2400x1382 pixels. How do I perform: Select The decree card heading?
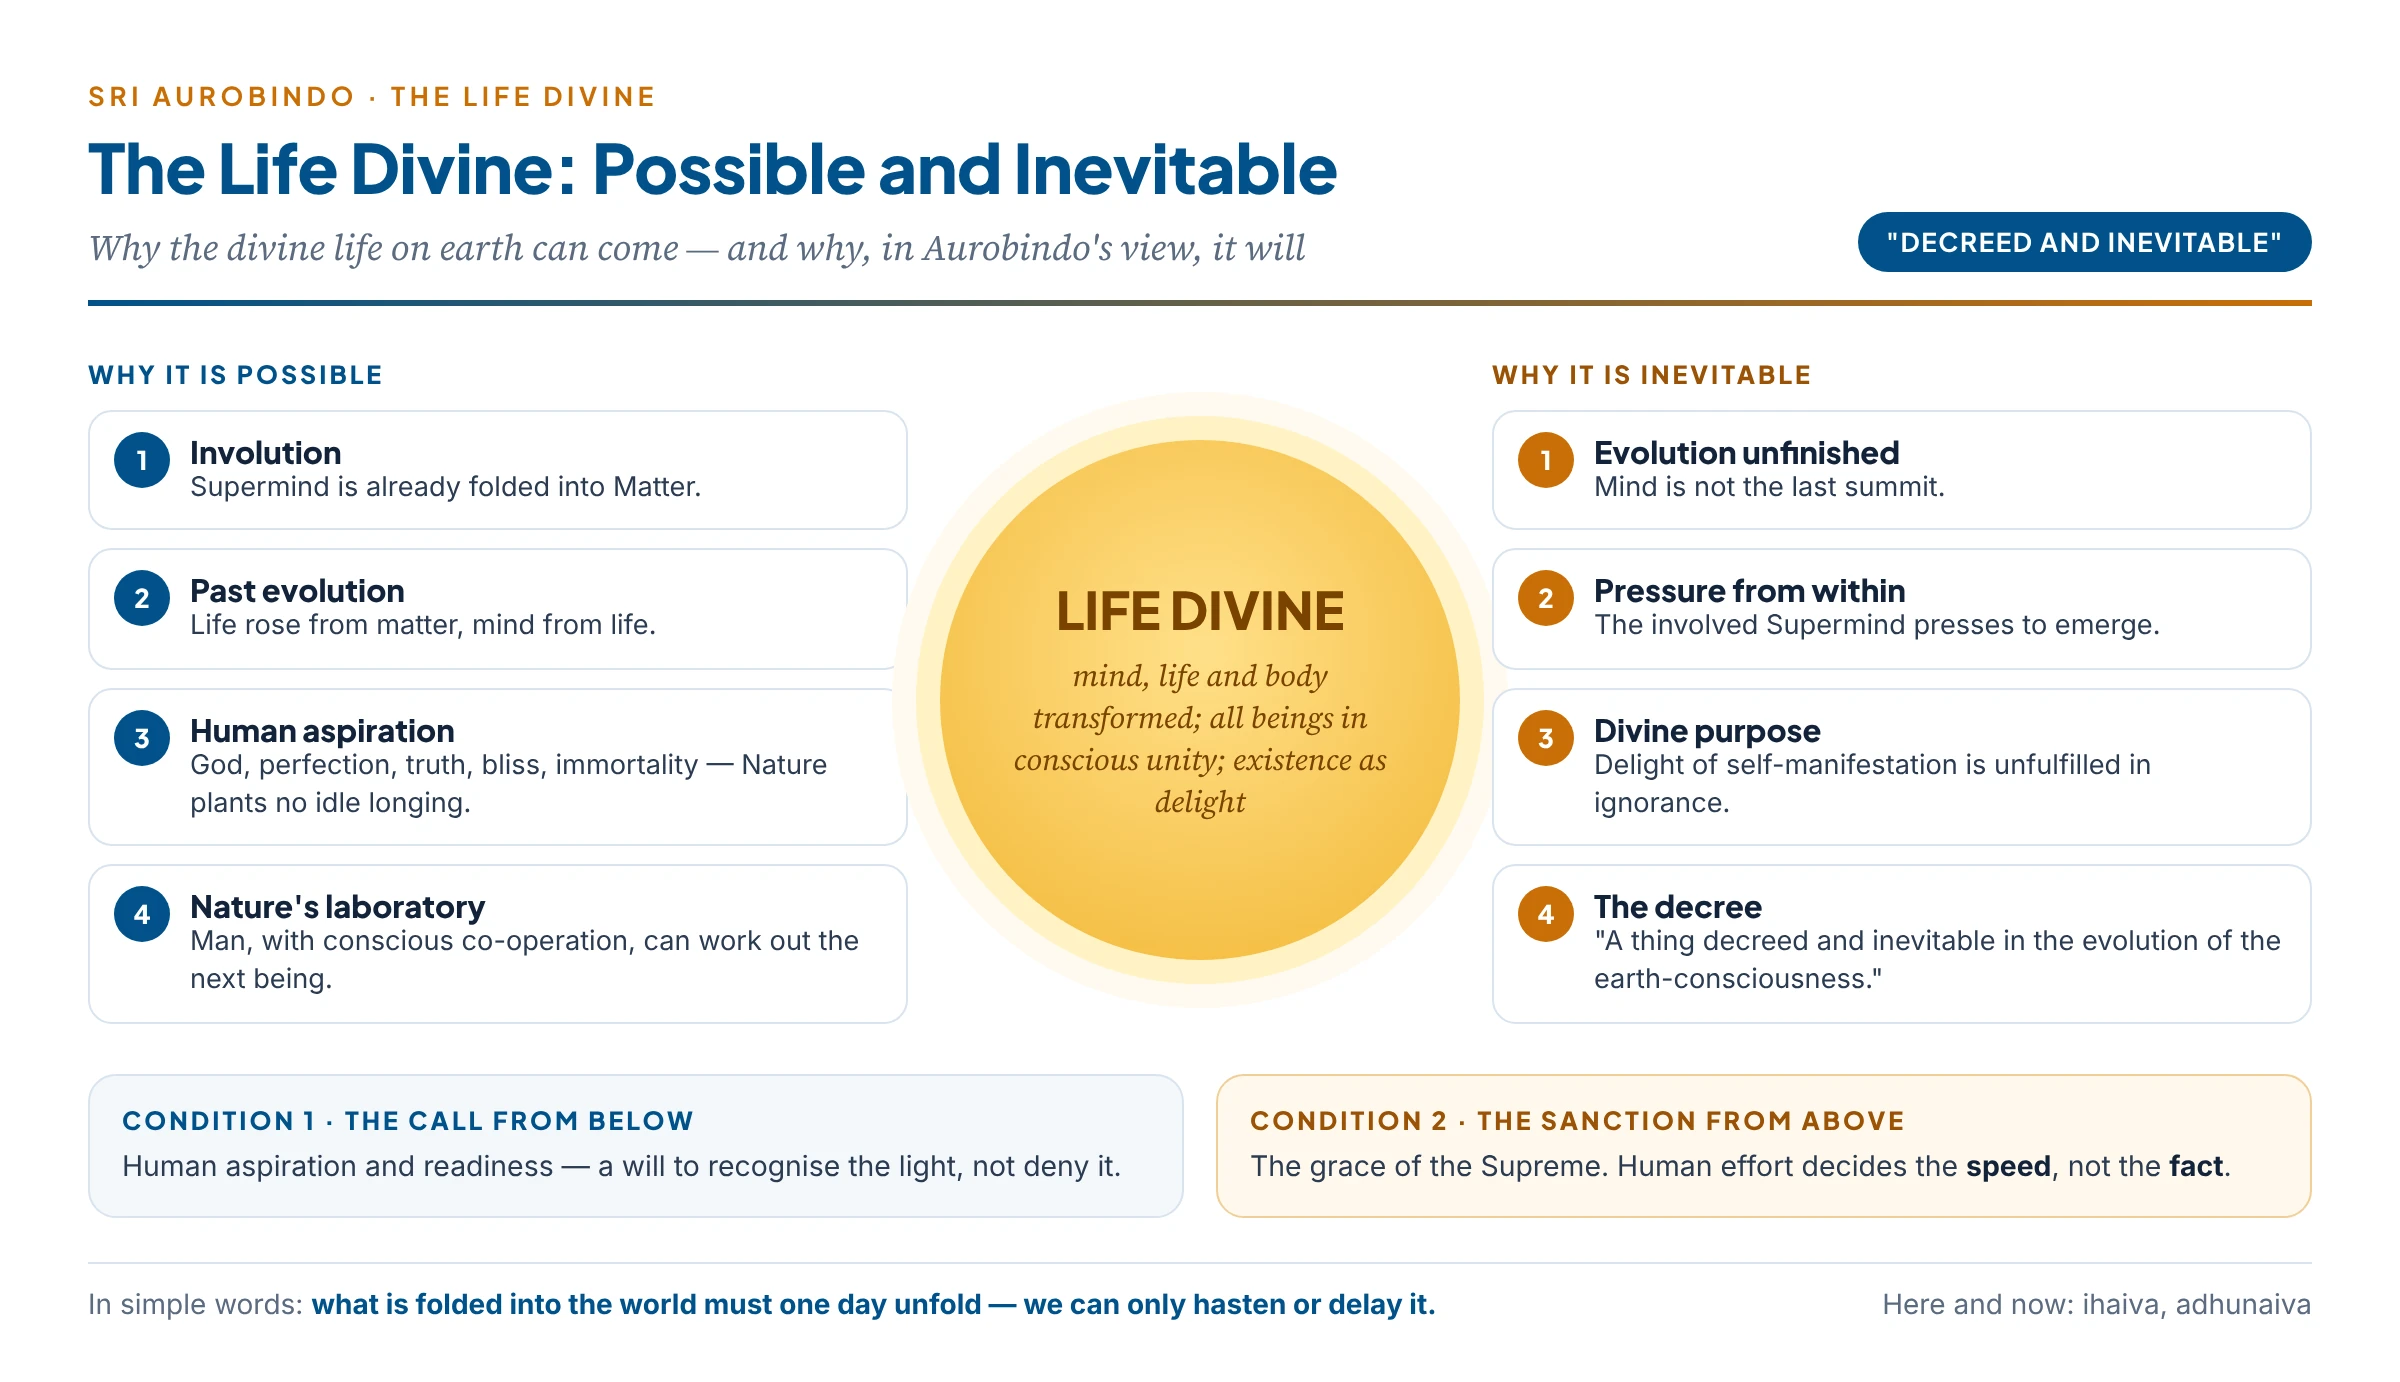1678,907
